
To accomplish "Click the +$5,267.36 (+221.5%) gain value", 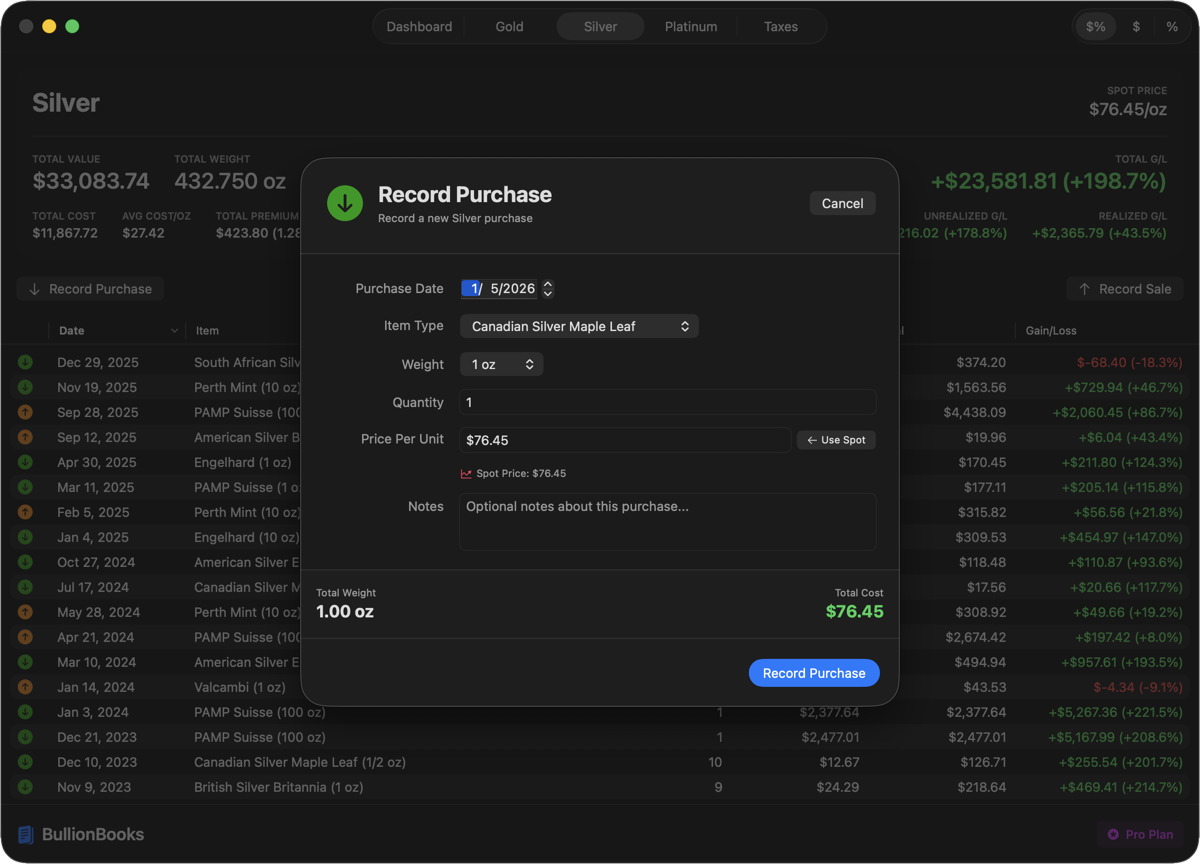I will point(1115,712).
